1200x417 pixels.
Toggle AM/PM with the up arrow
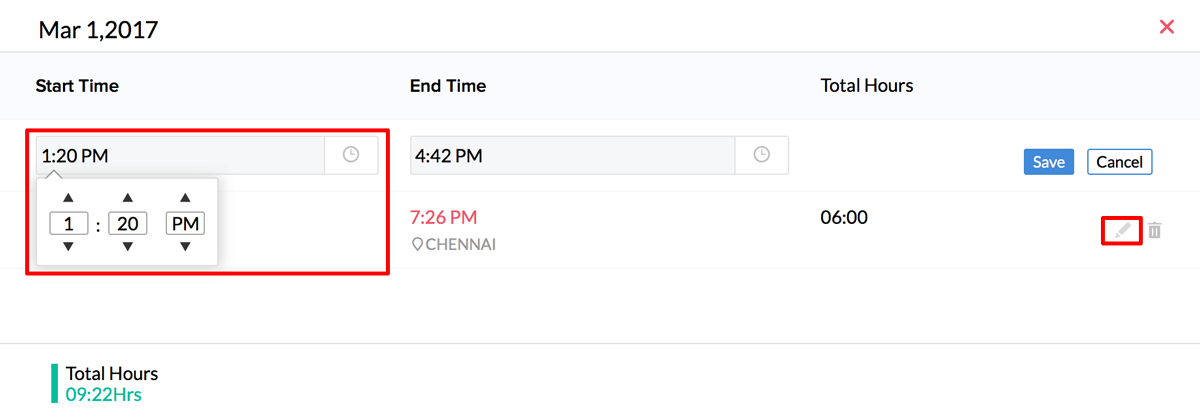[x=185, y=198]
